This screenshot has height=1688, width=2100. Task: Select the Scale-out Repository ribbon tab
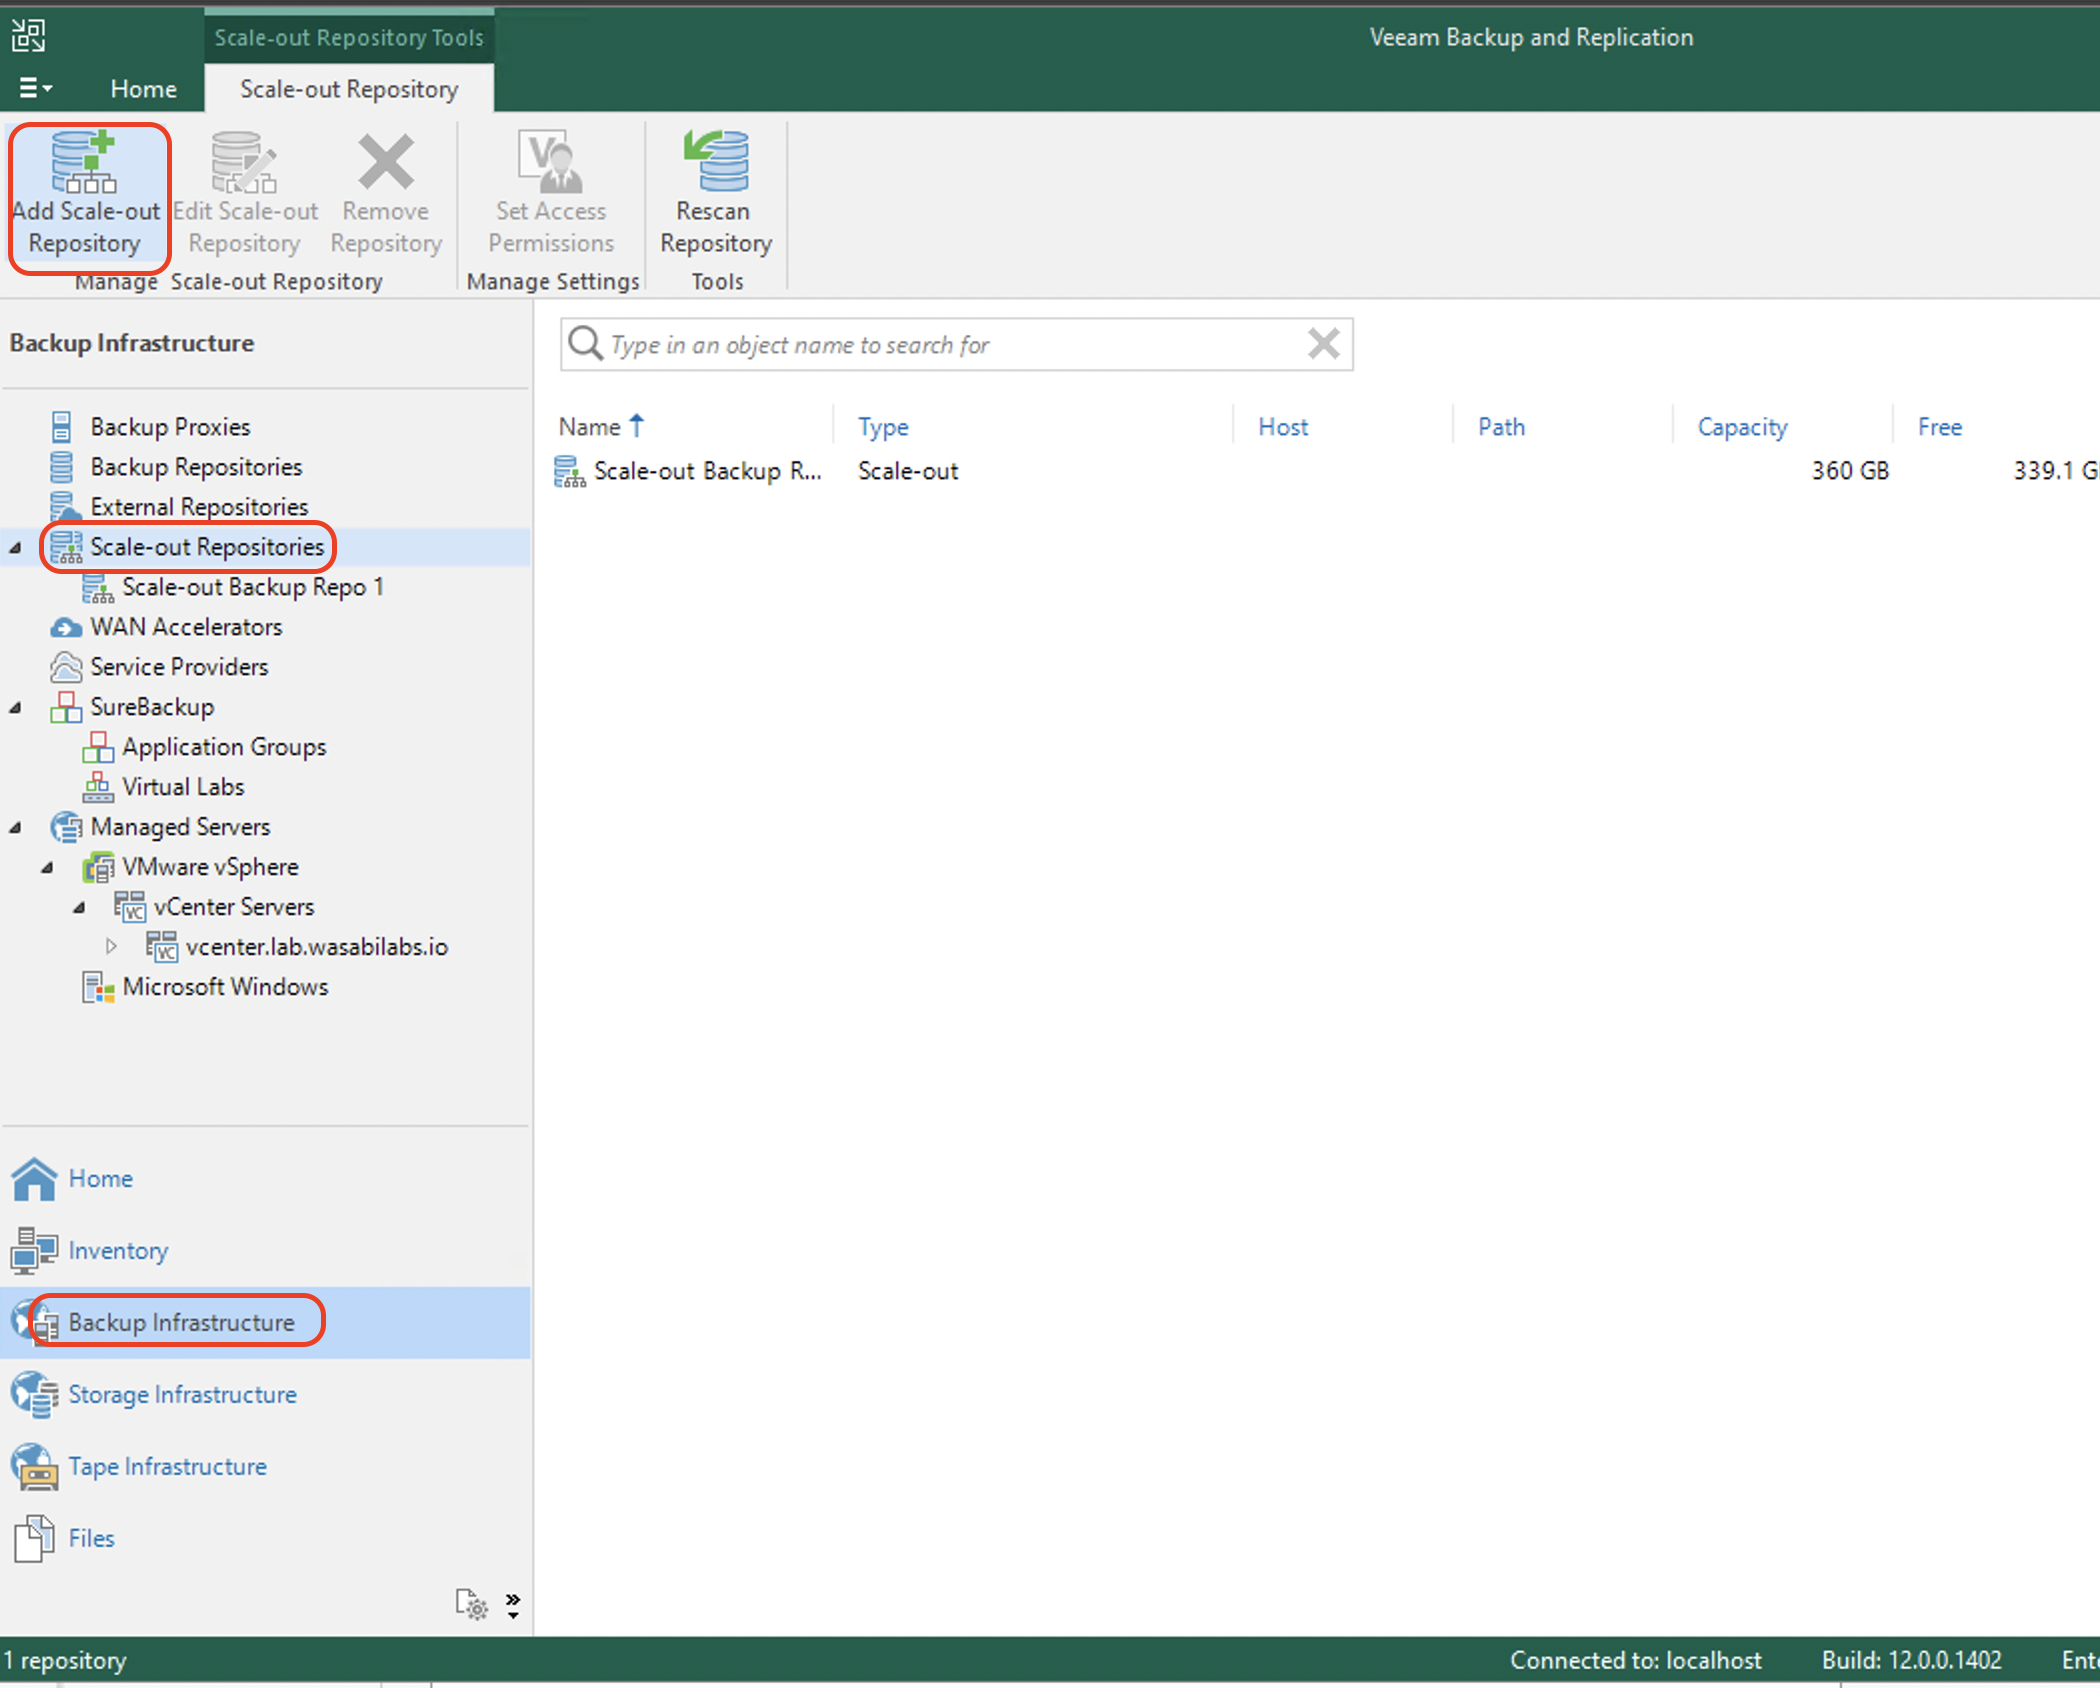(x=349, y=89)
